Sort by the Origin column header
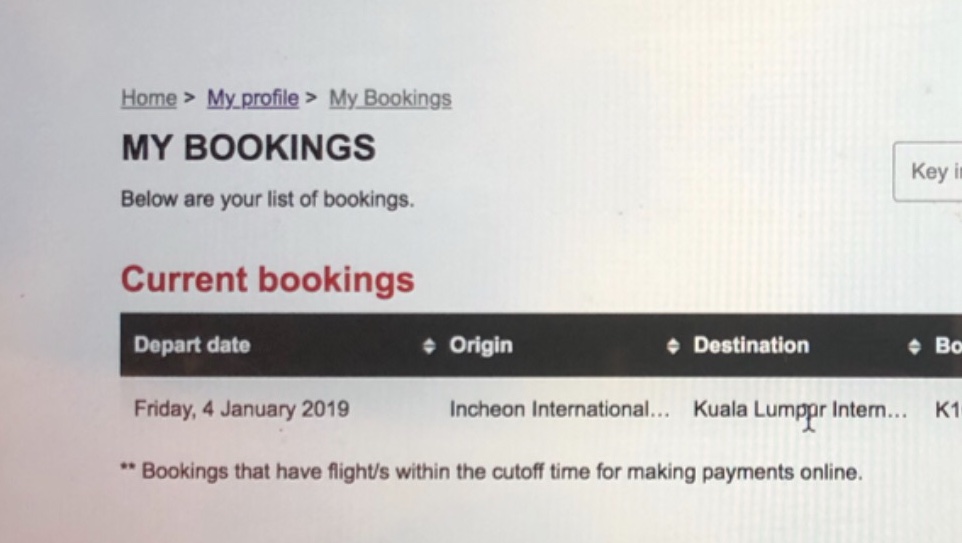Image resolution: width=962 pixels, height=543 pixels. 481,345
